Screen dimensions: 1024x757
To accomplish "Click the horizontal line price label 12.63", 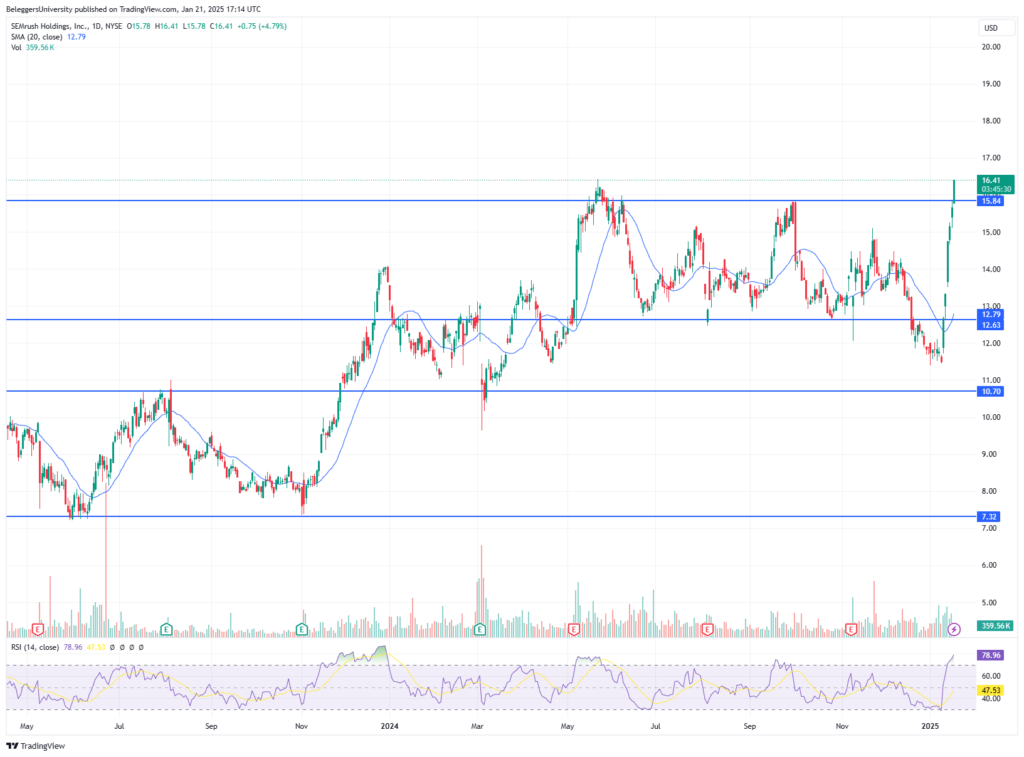I will tap(991, 325).
